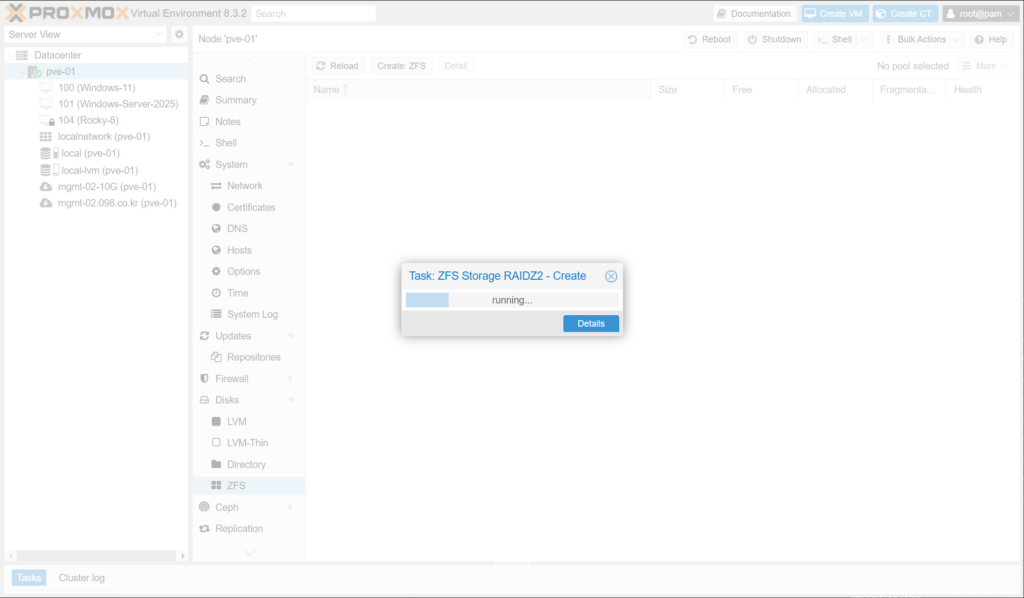Open the root@pam user menu
1024x598 pixels.
(x=979, y=14)
